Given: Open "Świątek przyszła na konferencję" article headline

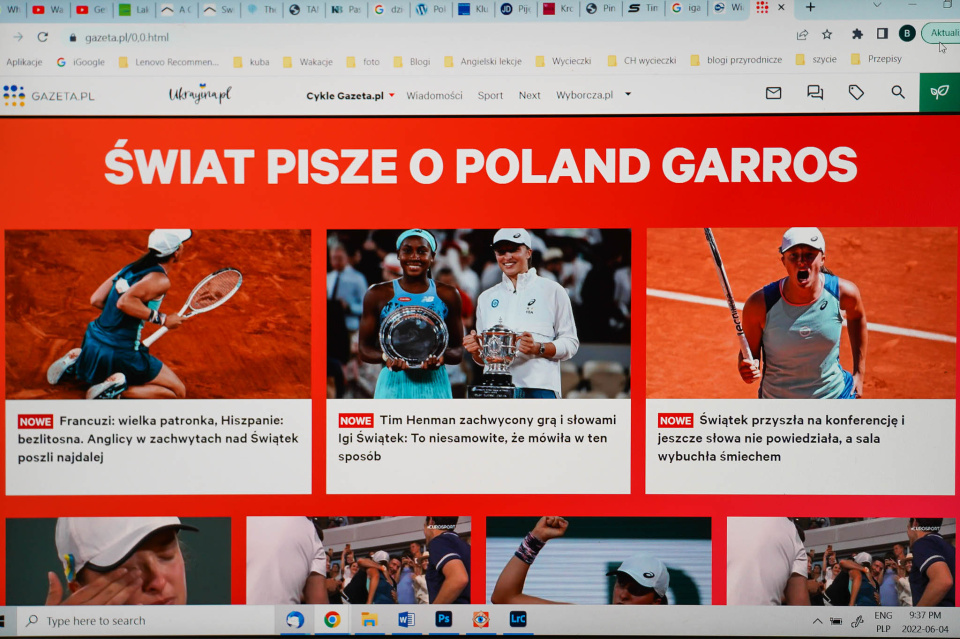Looking at the screenshot, I should tap(781, 438).
